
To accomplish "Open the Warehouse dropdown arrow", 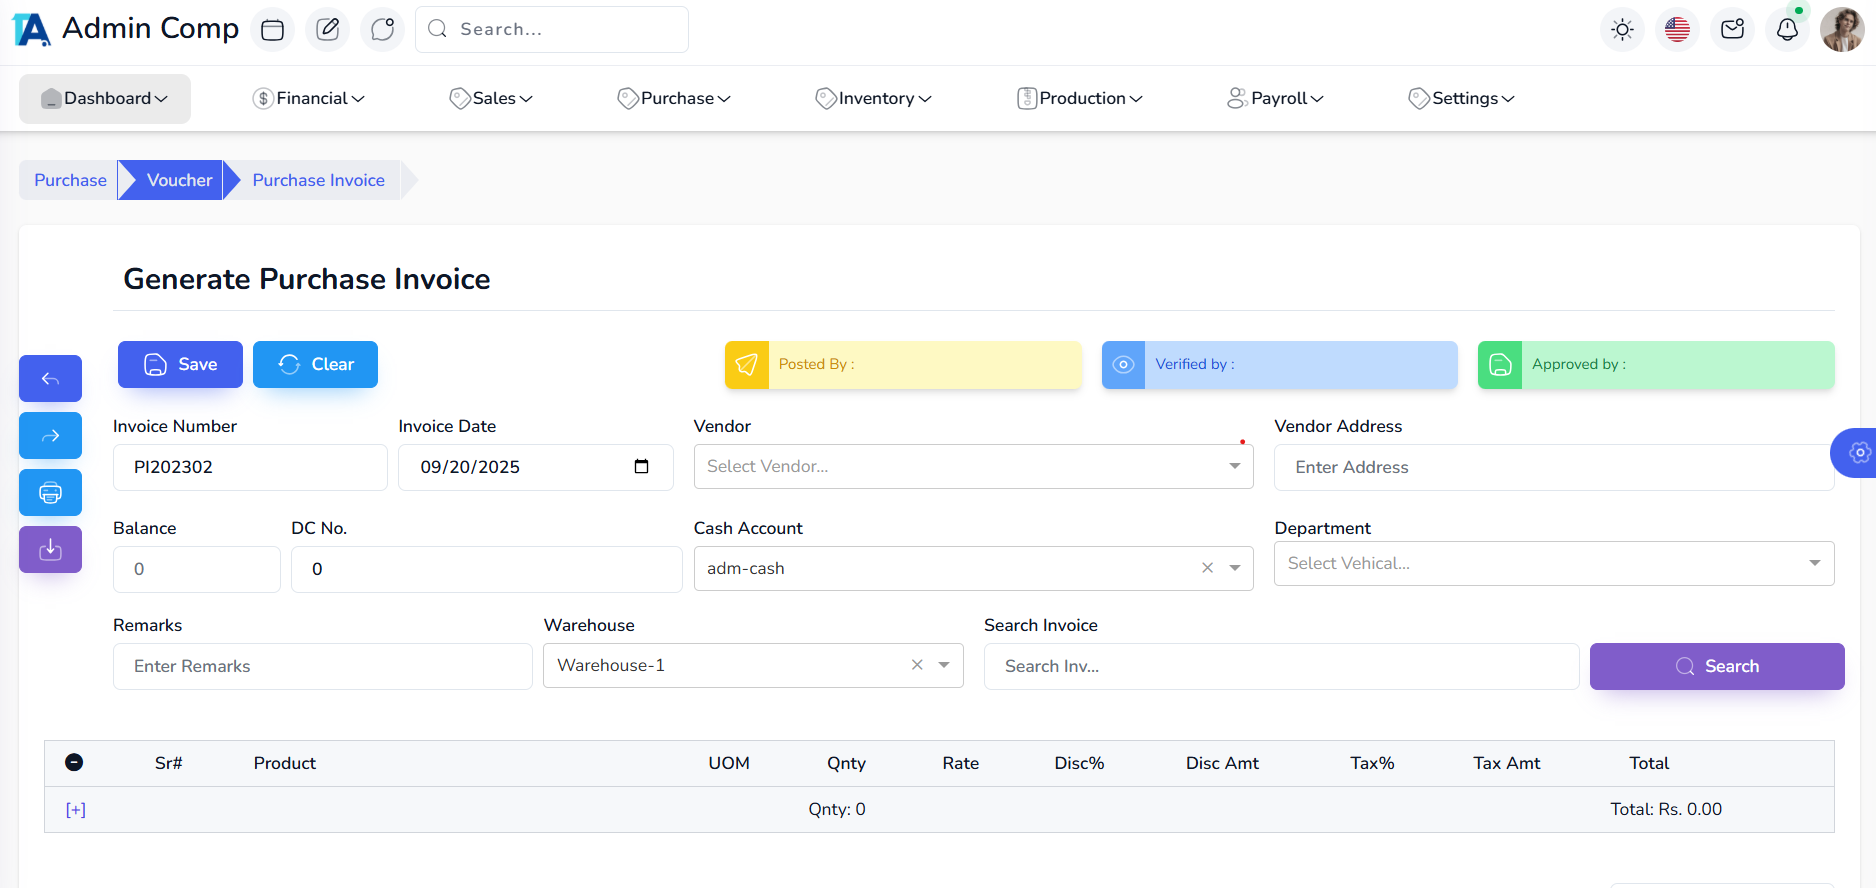I will tap(944, 666).
